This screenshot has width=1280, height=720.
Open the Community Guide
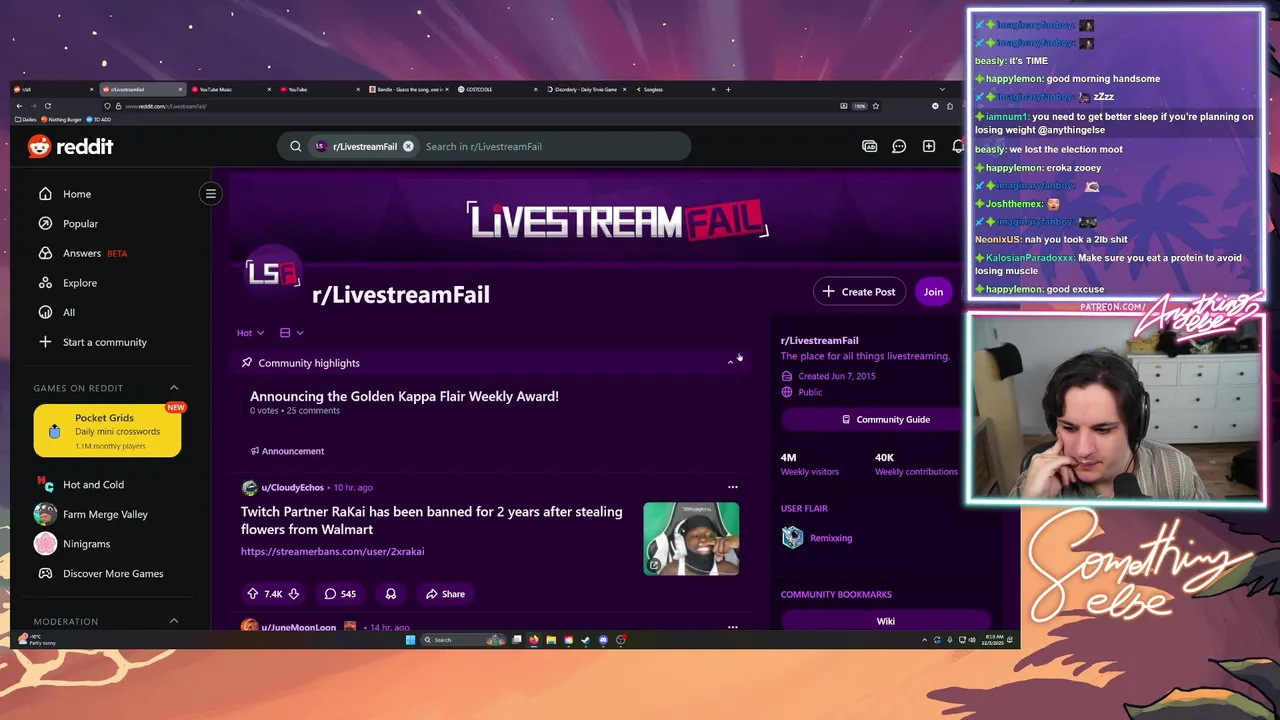(886, 420)
